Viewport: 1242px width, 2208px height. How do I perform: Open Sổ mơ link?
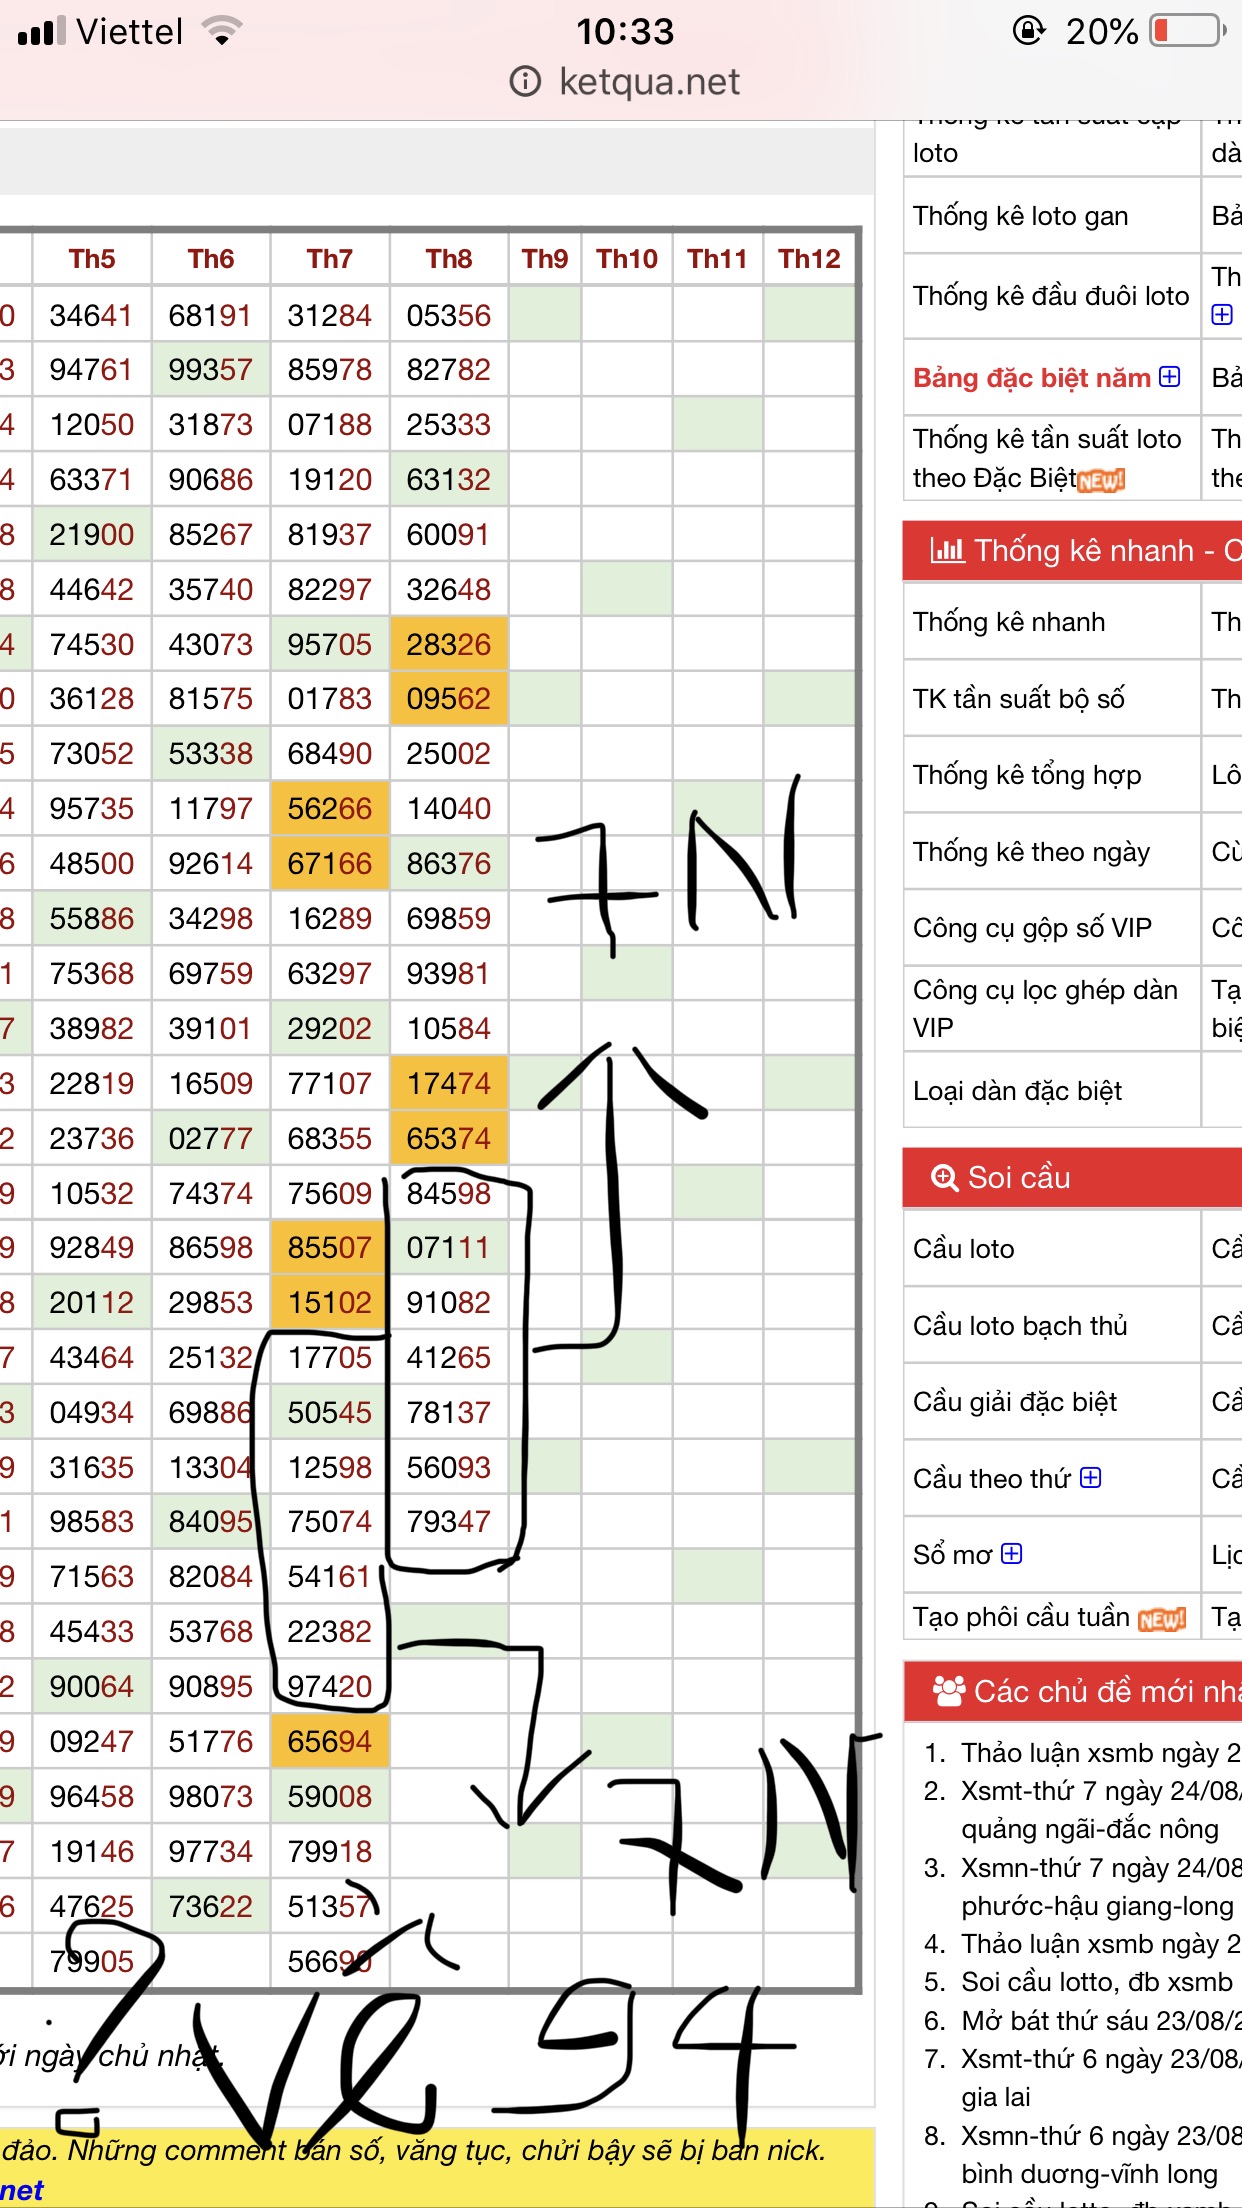(952, 1554)
